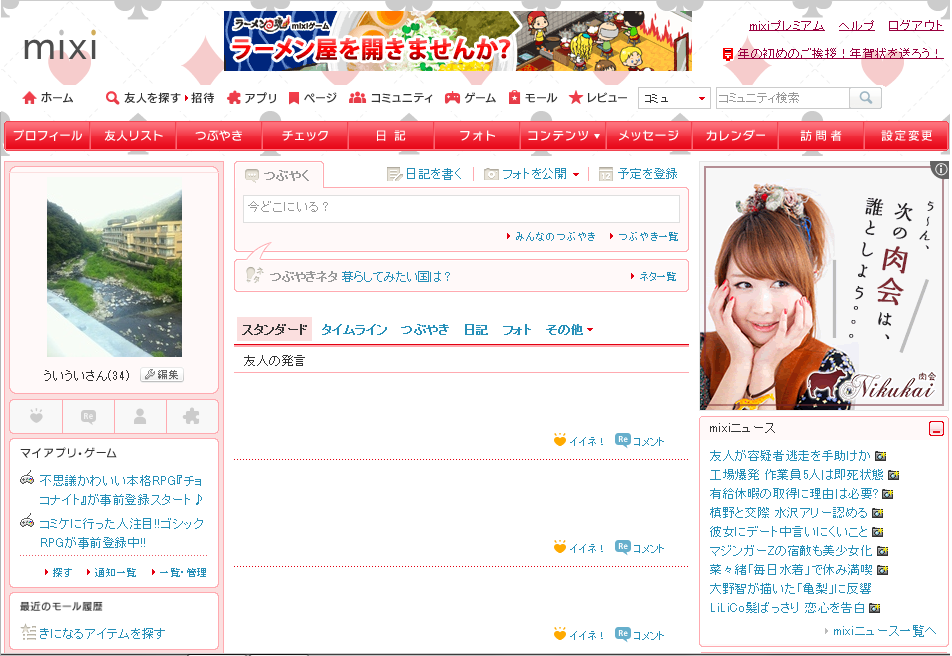The height and width of the screenshot is (656, 952).
Task: Open the mixiプレミアム link
Action: (x=786, y=26)
